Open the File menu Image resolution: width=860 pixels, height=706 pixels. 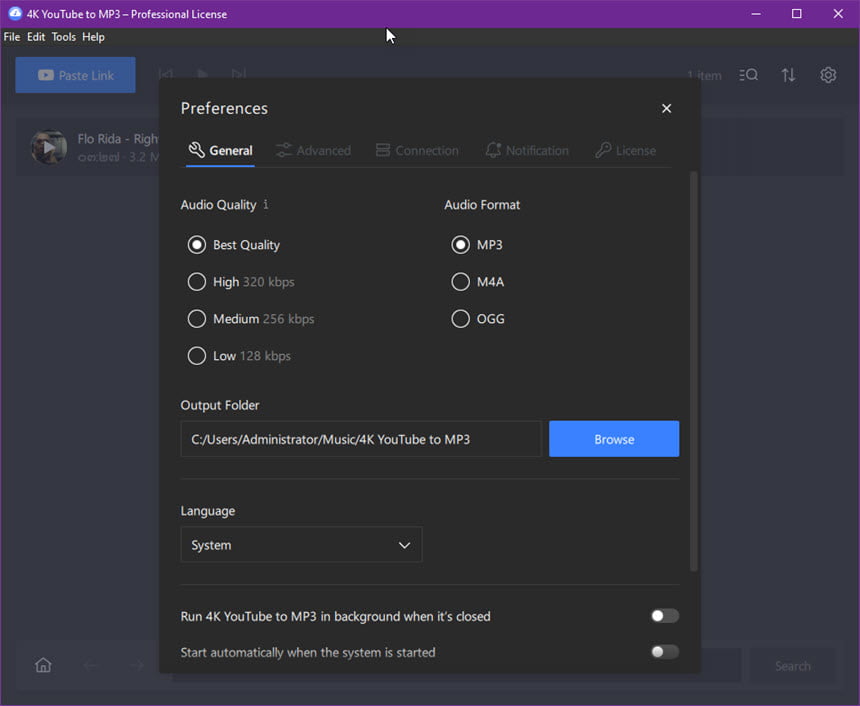(12, 37)
